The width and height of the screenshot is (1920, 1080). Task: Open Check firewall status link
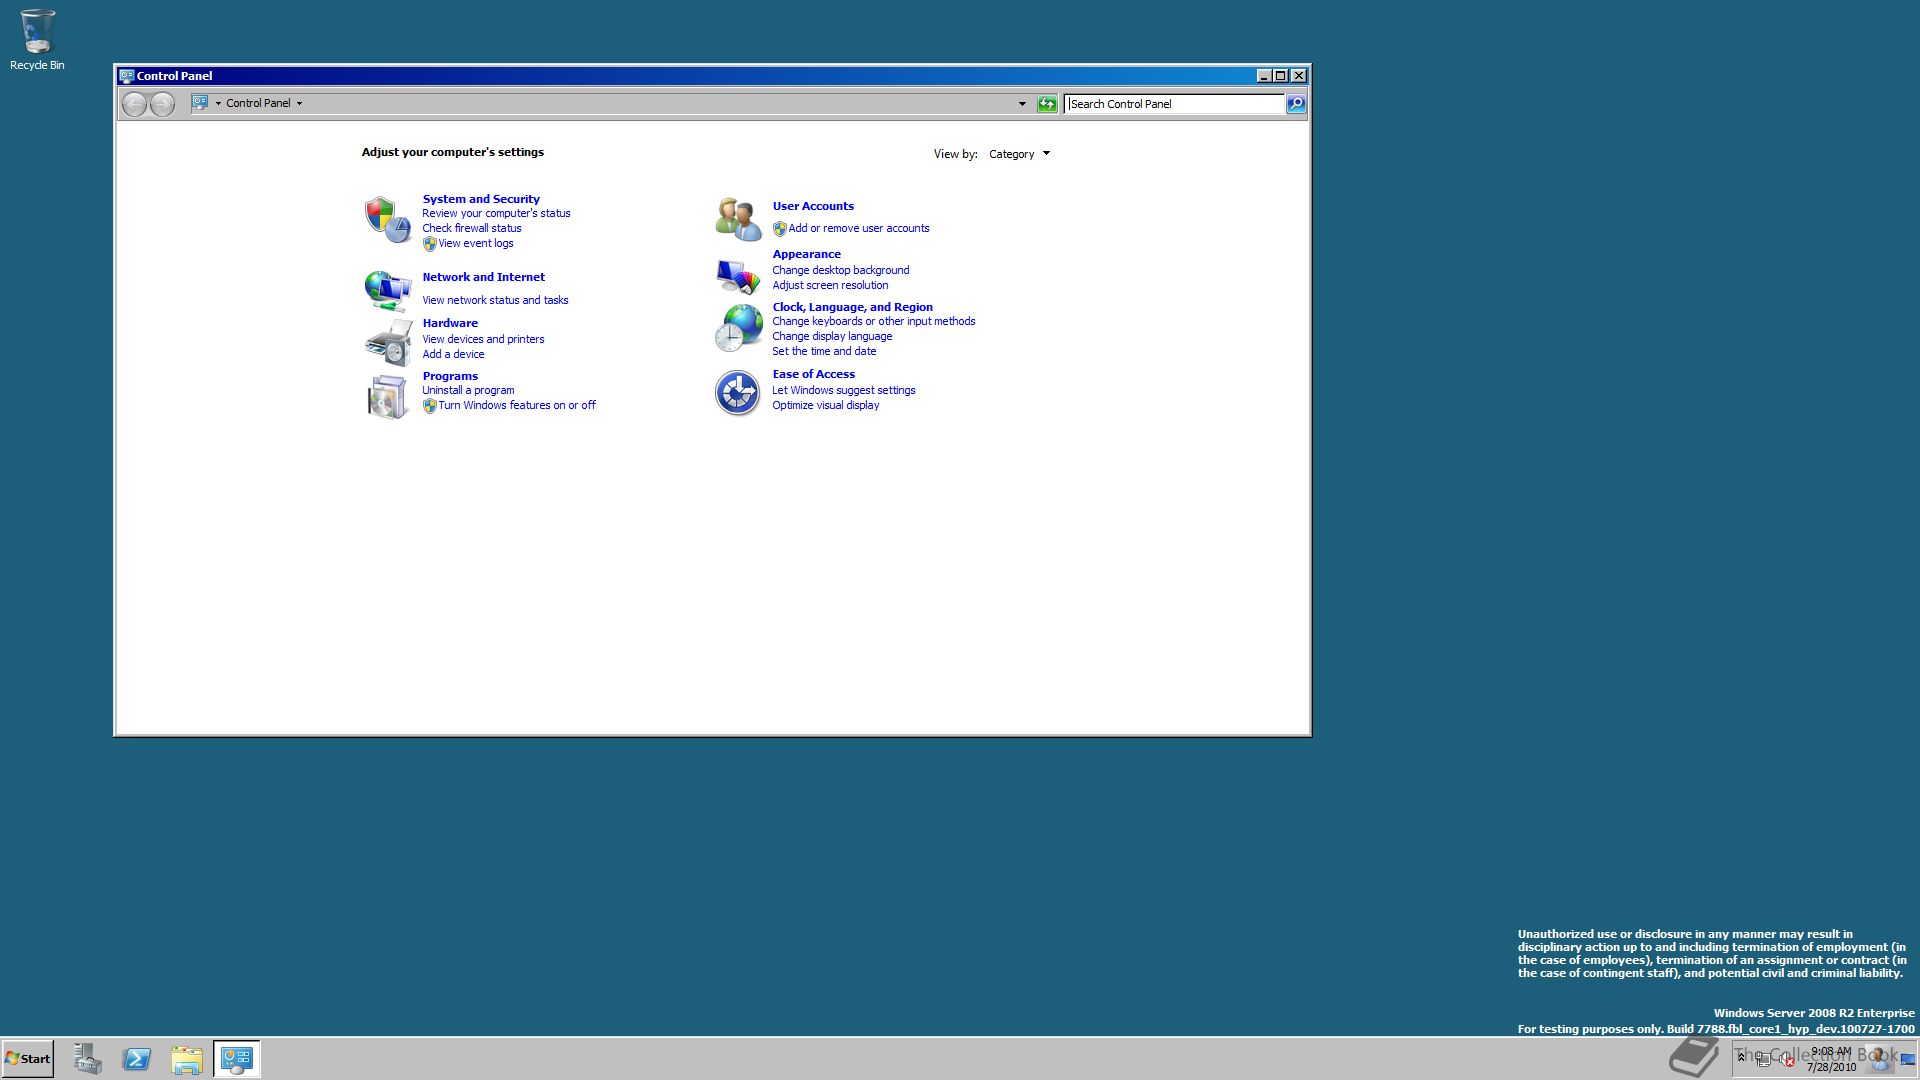pyautogui.click(x=472, y=228)
